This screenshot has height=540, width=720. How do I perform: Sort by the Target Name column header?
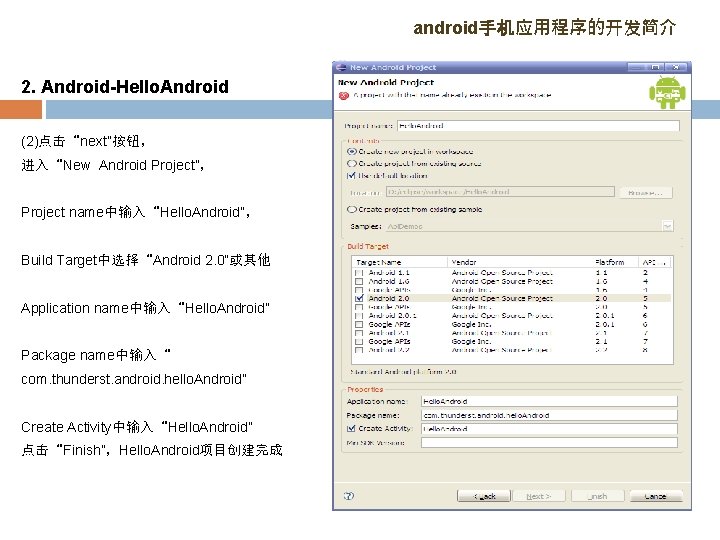pos(400,262)
